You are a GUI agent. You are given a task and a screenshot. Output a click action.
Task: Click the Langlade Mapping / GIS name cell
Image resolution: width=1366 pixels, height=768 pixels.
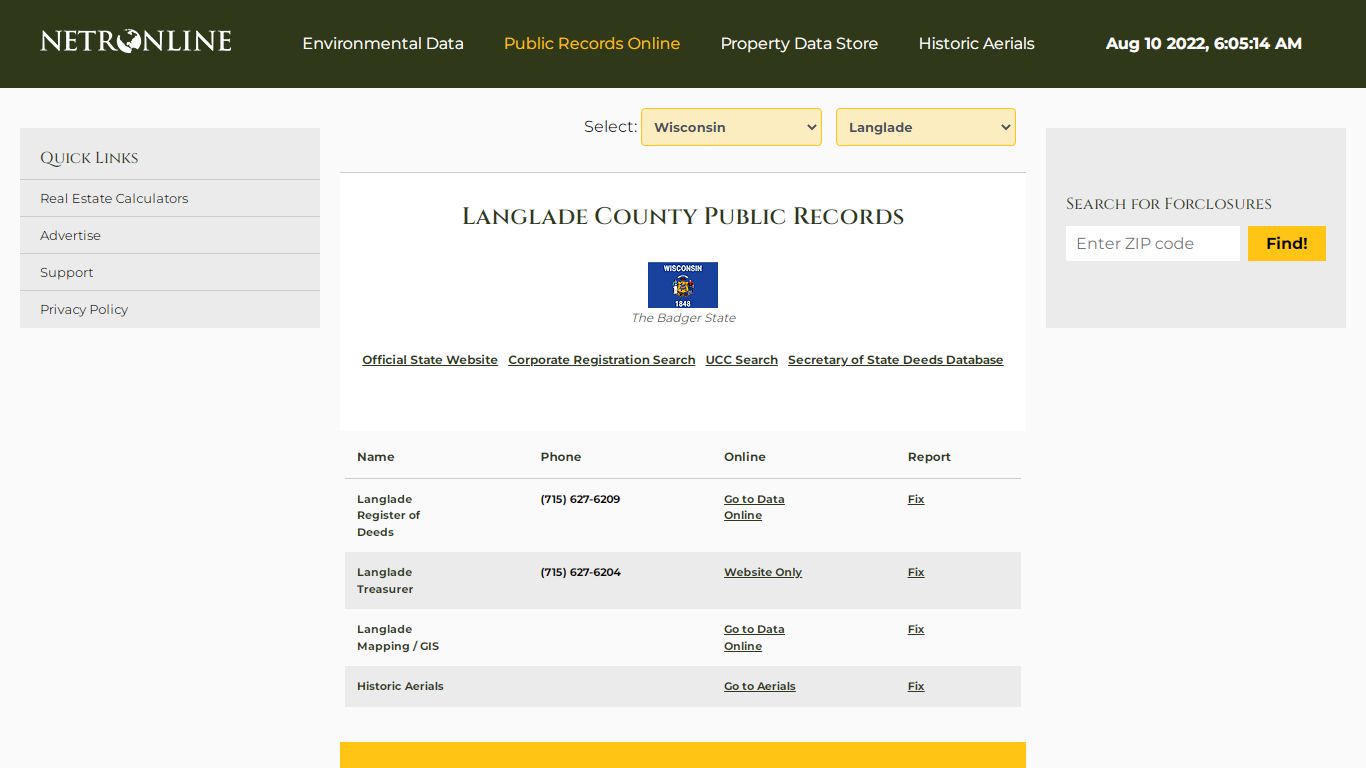(398, 637)
